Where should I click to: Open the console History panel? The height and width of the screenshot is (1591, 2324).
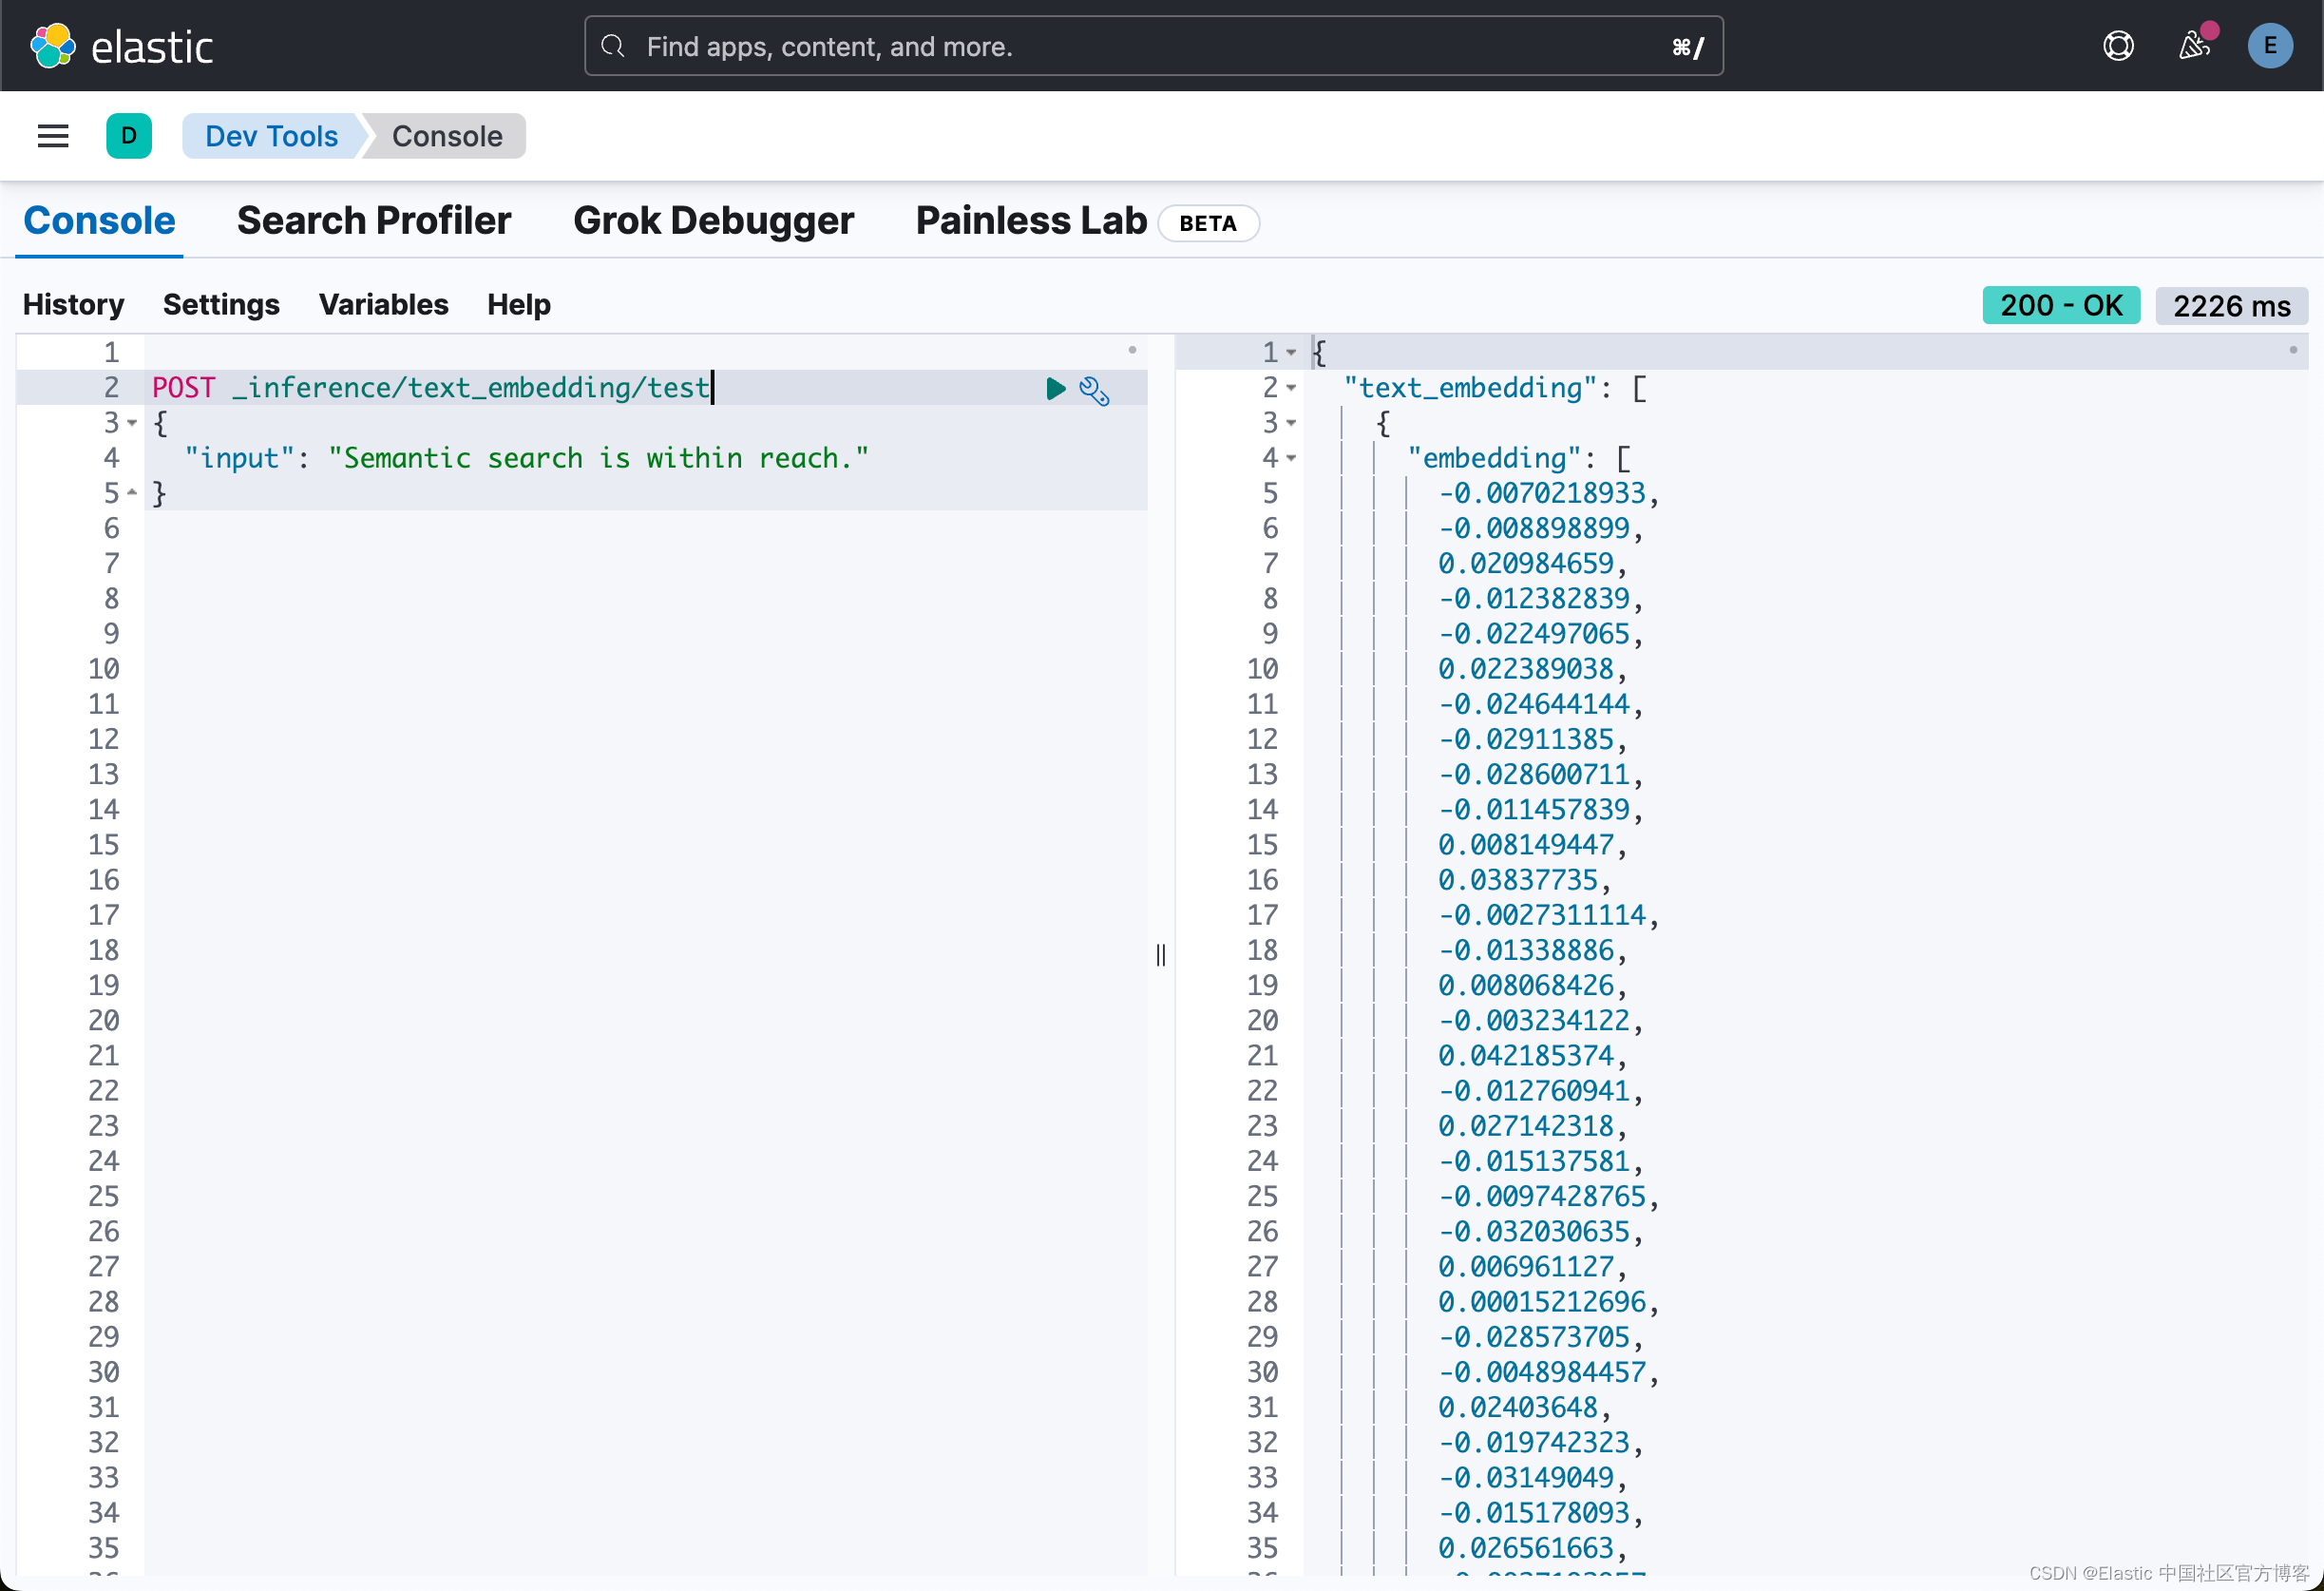pos(73,305)
